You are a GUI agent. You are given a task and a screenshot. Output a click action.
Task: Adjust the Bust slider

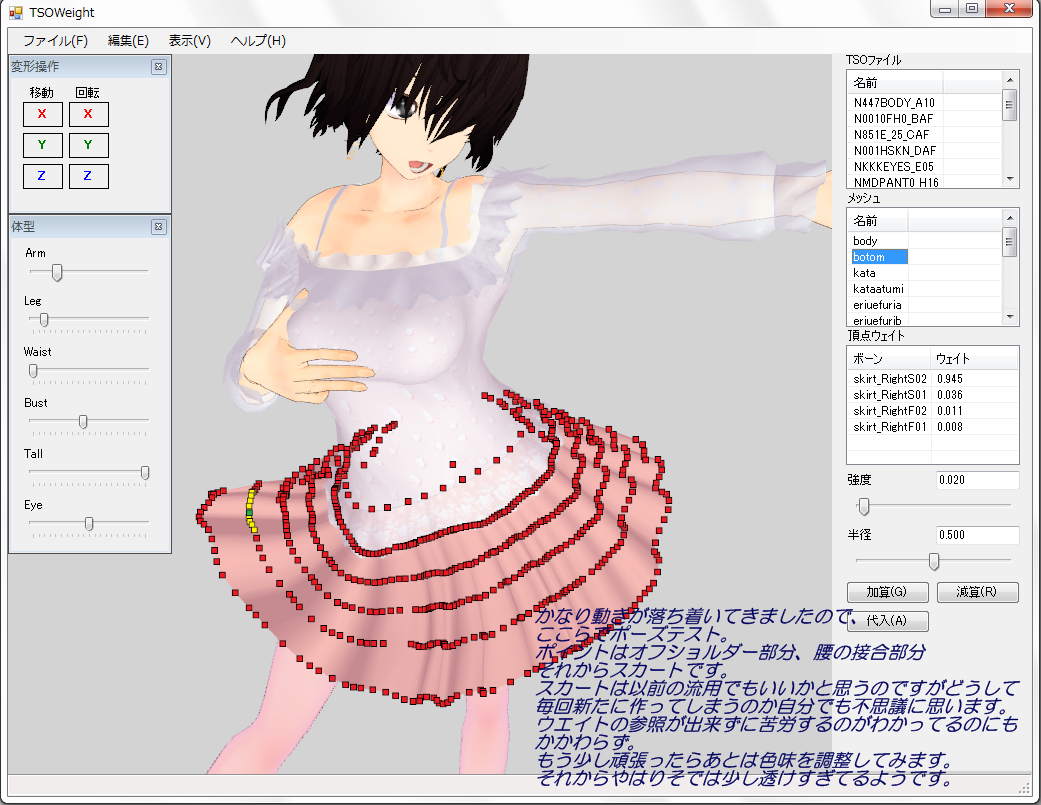click(83, 422)
